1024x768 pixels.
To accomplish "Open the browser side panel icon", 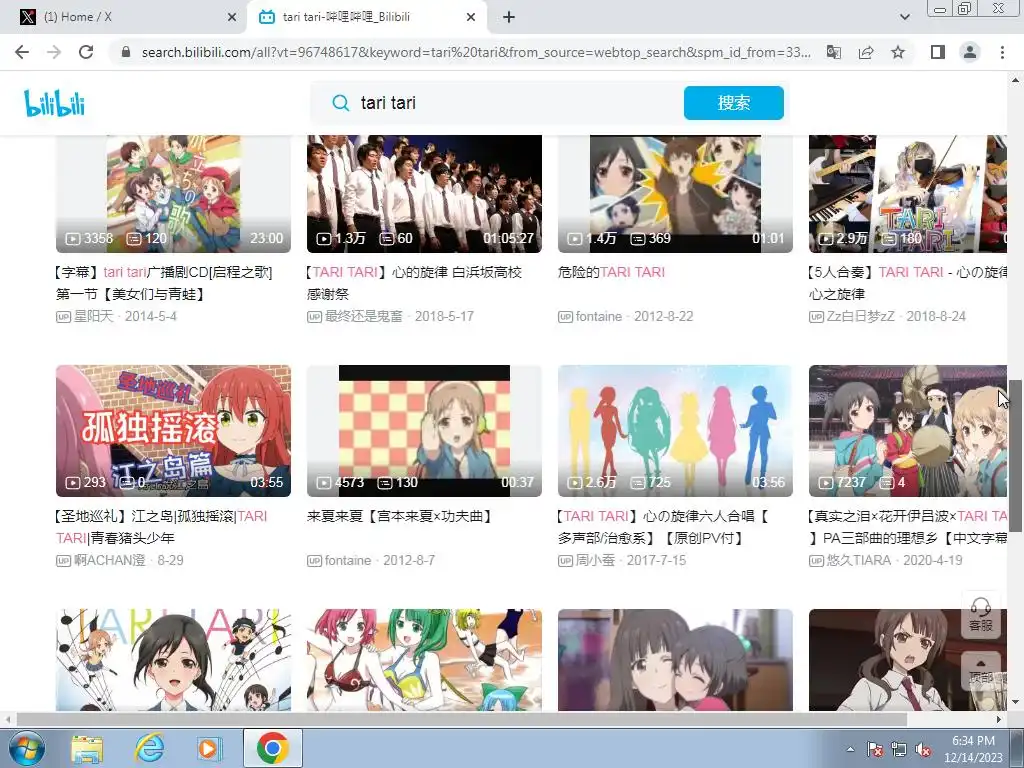I will click(938, 52).
